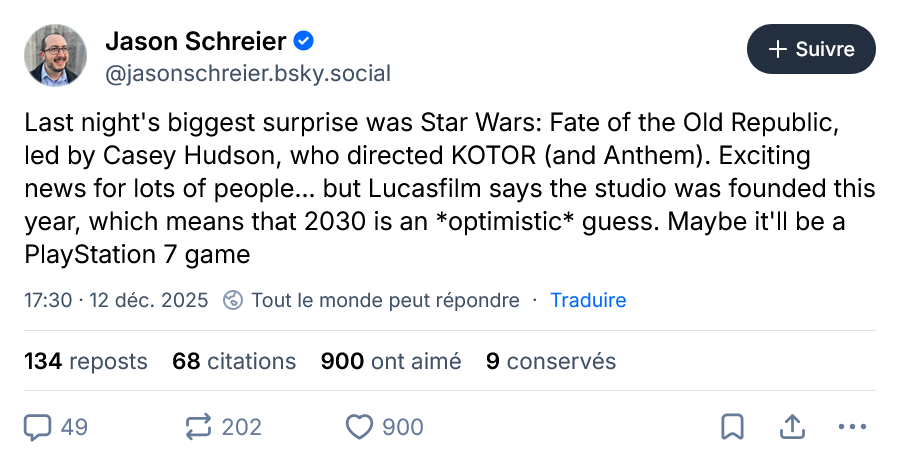Toggle the bookmark icon to save post
This screenshot has height=465, width=900.
click(x=732, y=427)
